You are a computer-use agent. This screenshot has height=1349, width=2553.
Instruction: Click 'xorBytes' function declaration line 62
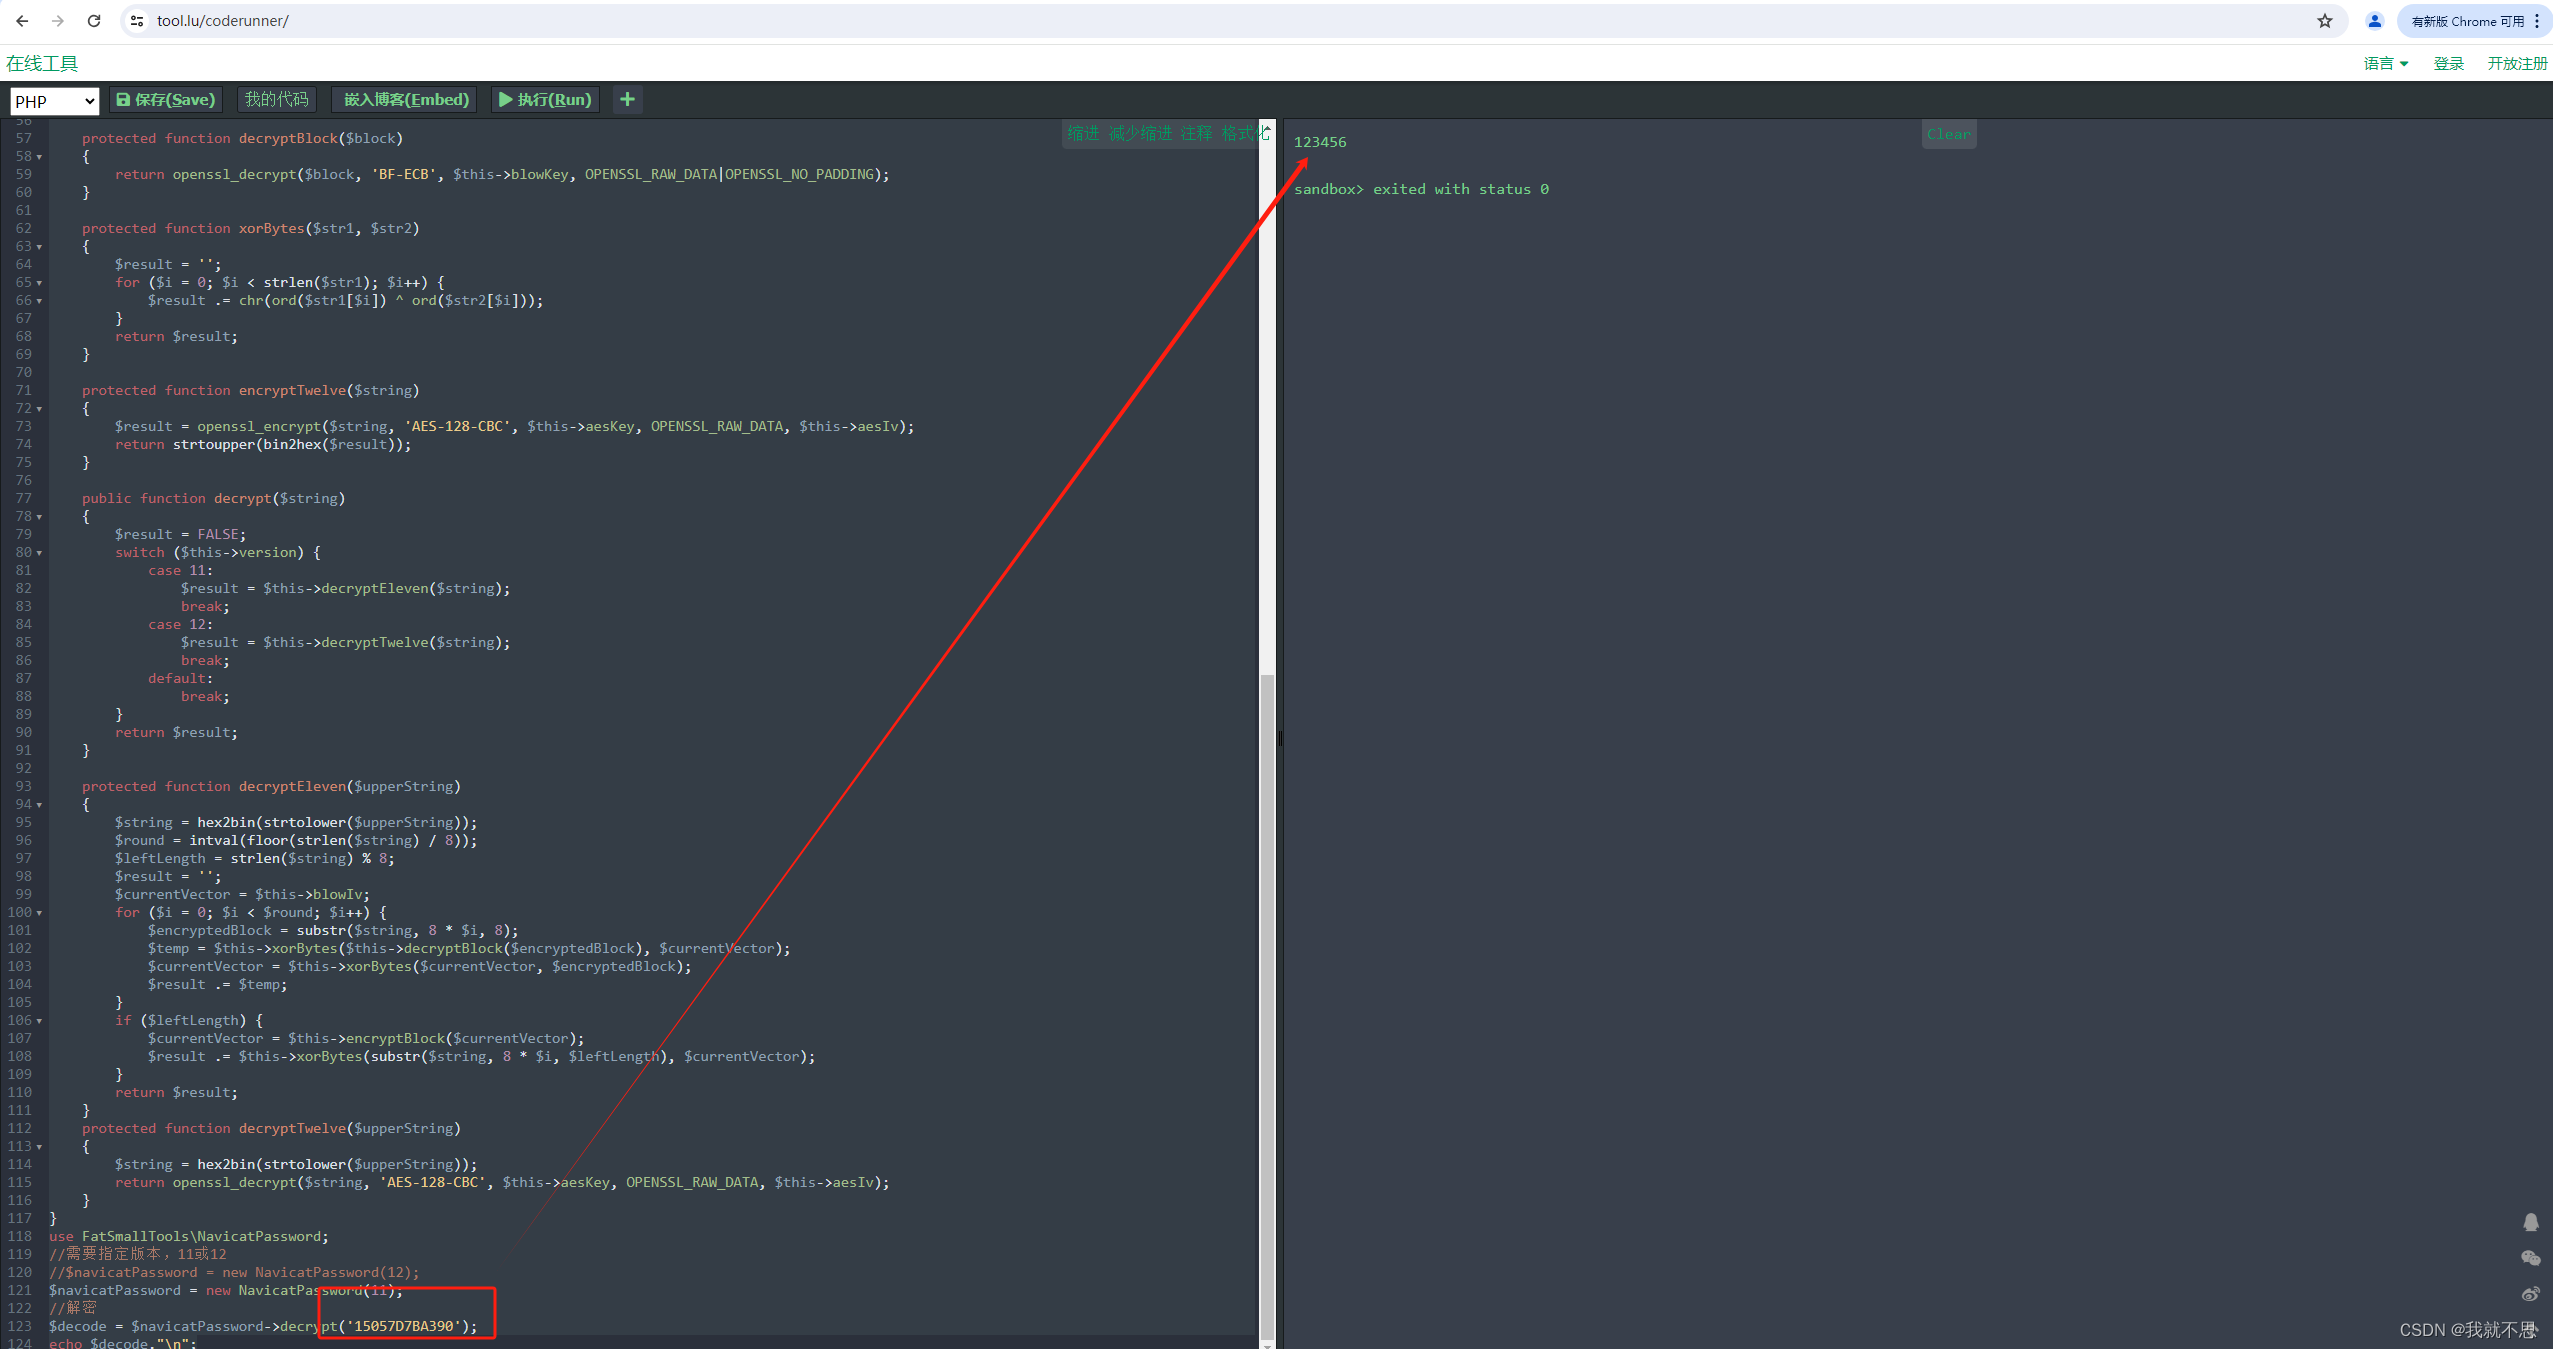click(x=271, y=228)
